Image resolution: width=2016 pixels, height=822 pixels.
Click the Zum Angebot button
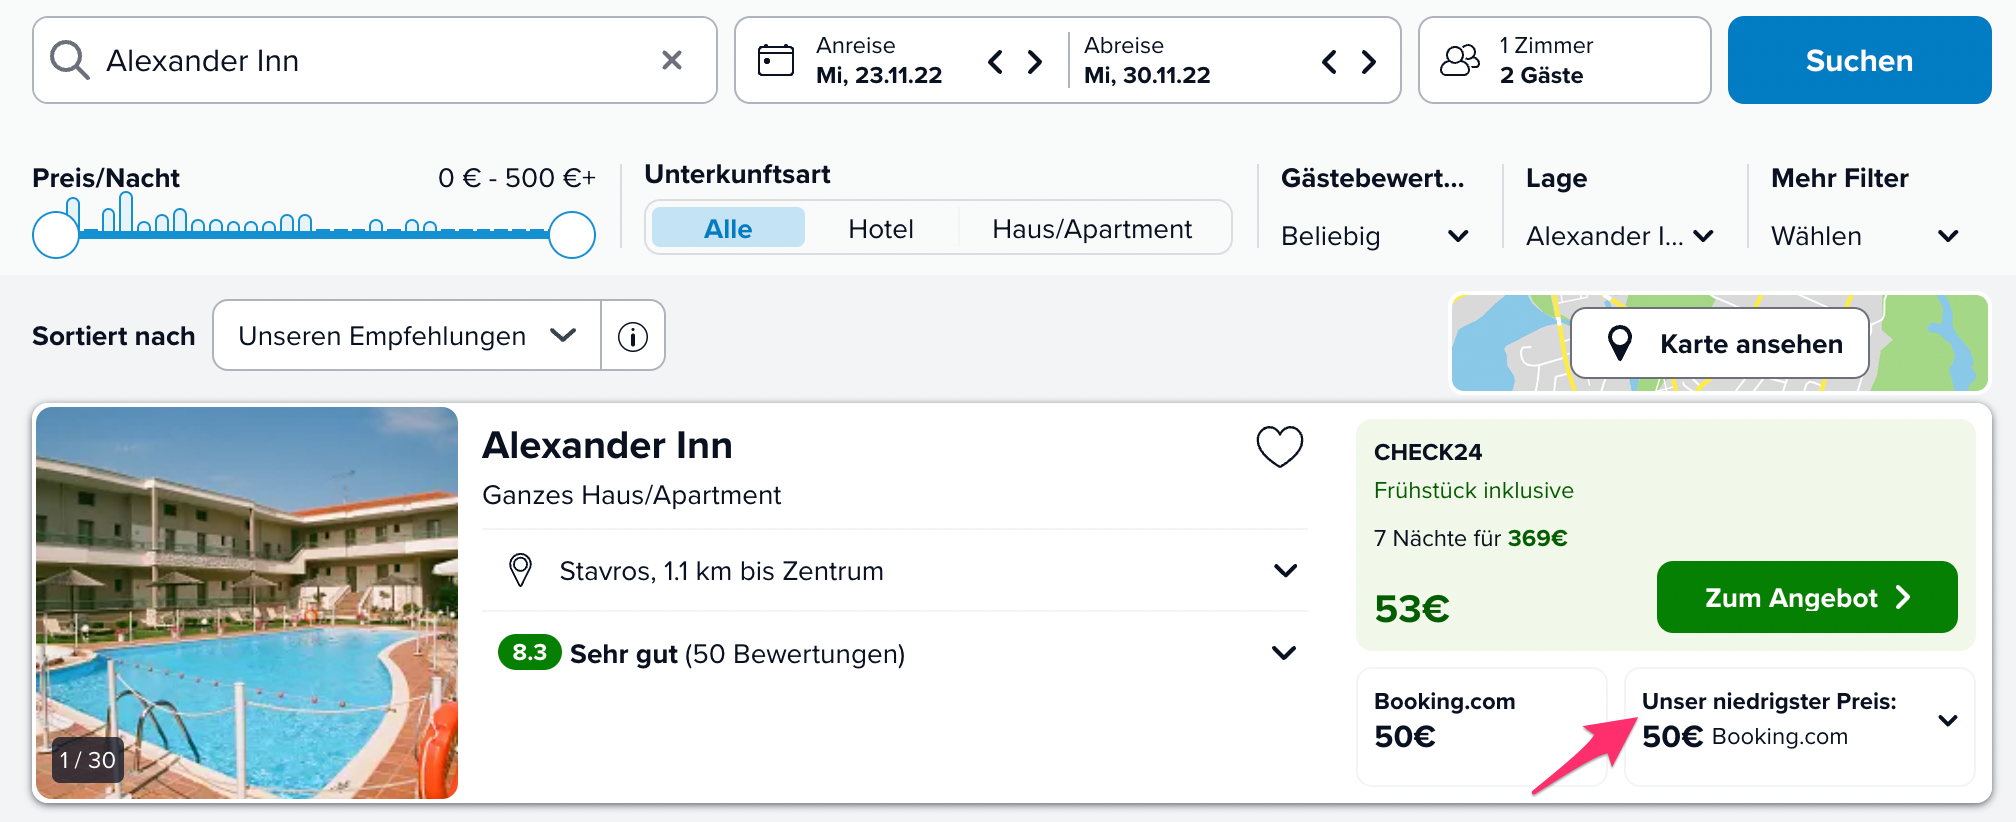pos(1806,597)
